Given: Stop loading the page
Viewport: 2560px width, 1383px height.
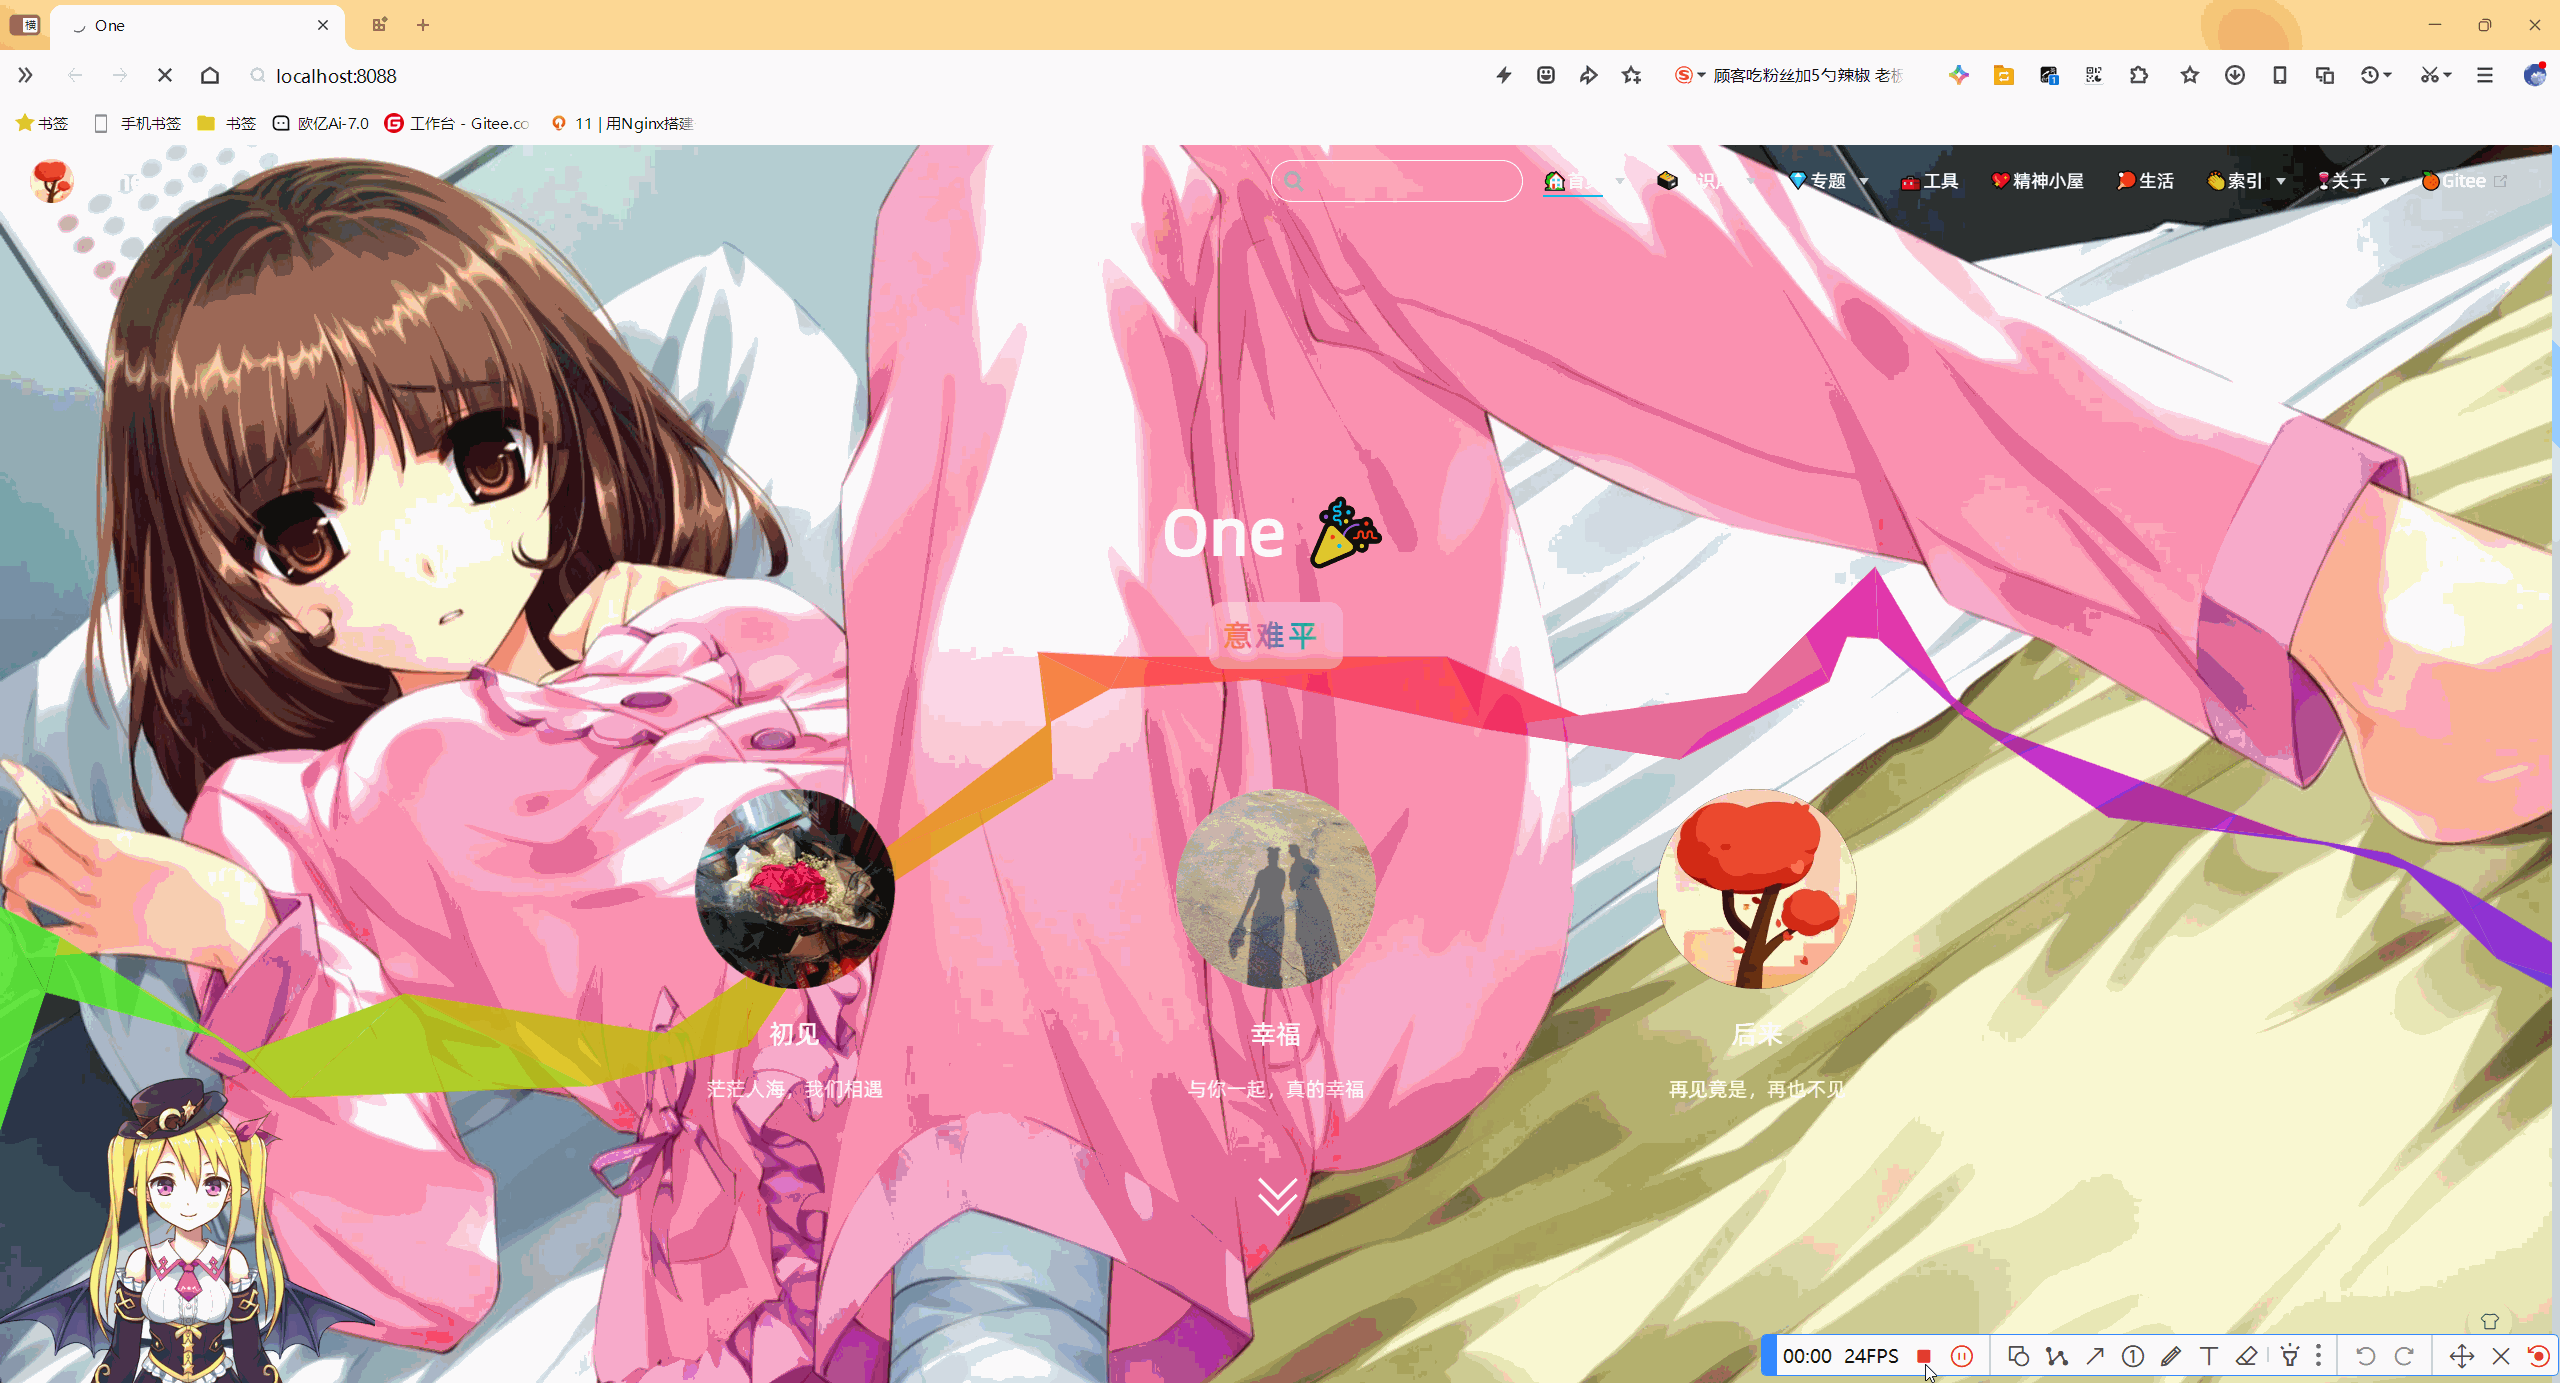Looking at the screenshot, I should coord(165,75).
